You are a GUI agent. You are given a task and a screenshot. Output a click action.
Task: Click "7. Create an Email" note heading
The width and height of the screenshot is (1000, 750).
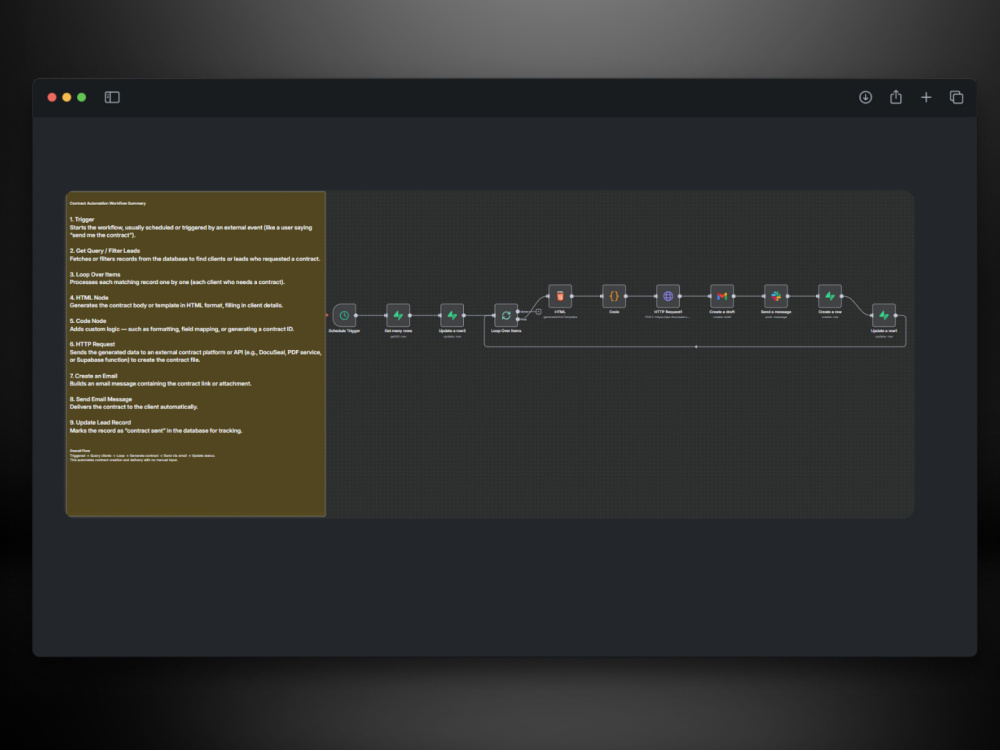[x=94, y=376]
